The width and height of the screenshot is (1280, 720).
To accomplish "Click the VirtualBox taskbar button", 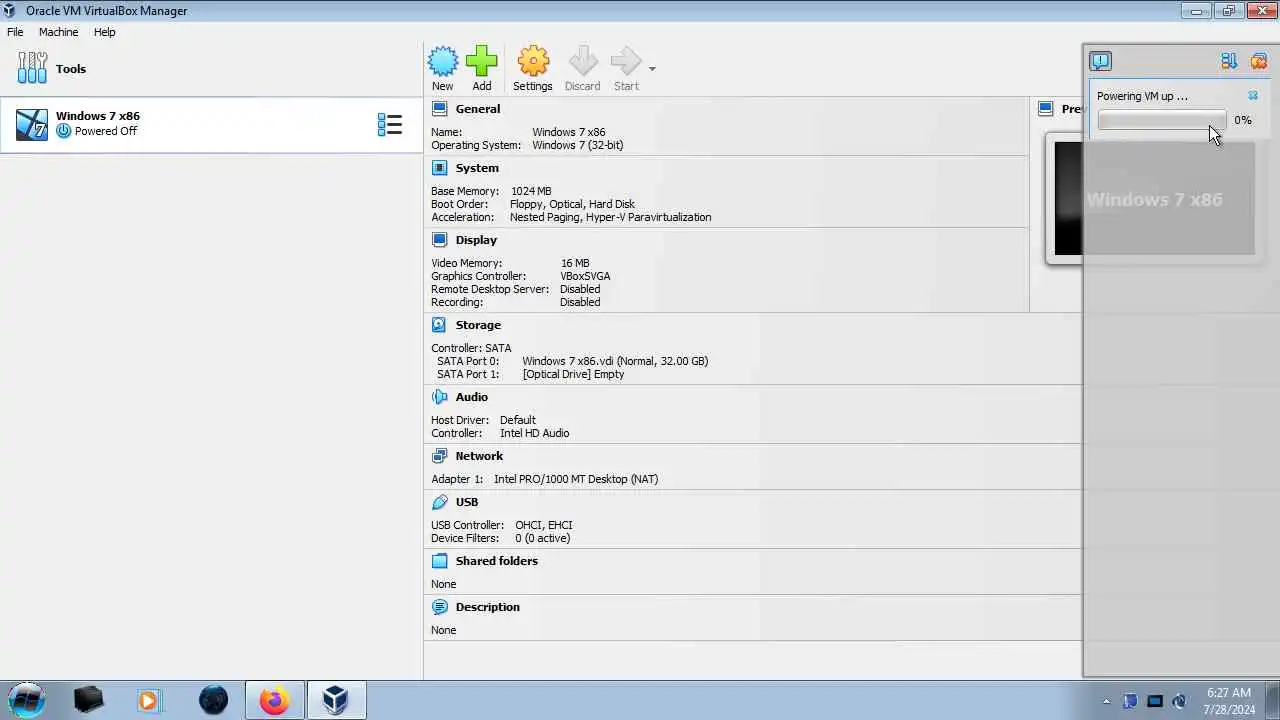I will 336,700.
